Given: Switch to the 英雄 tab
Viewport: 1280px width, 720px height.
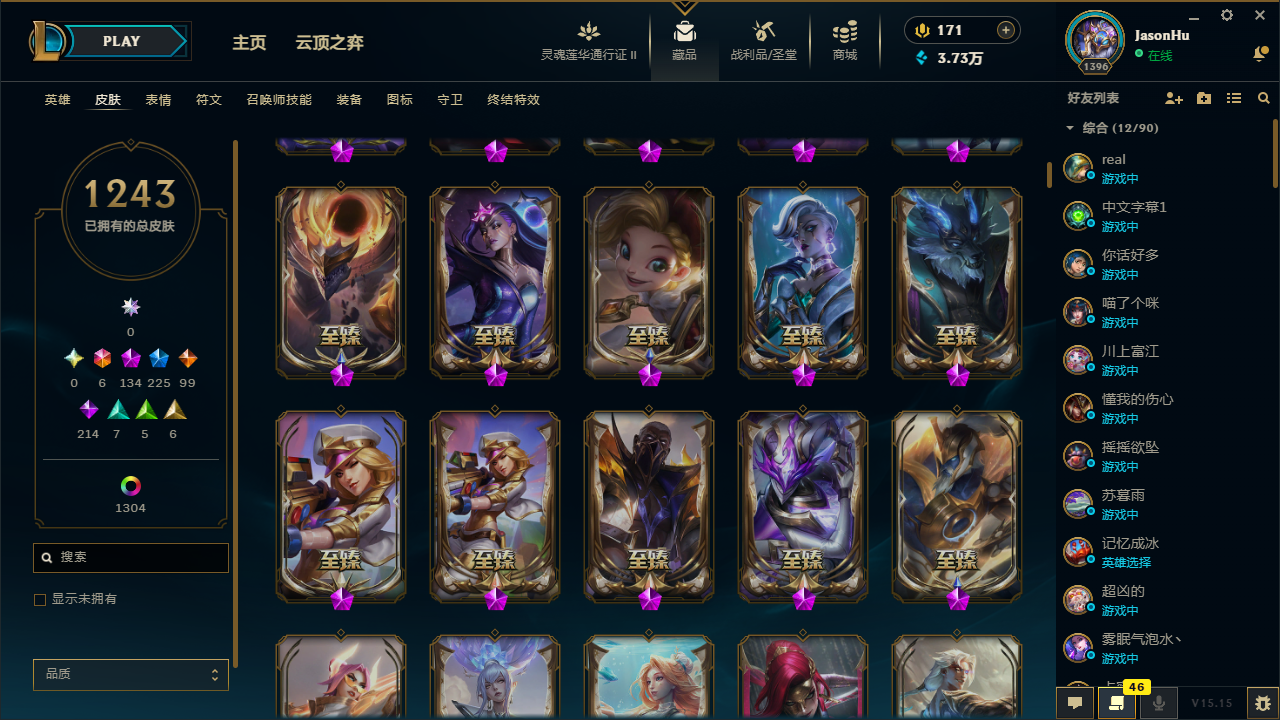Looking at the screenshot, I should [x=58, y=100].
